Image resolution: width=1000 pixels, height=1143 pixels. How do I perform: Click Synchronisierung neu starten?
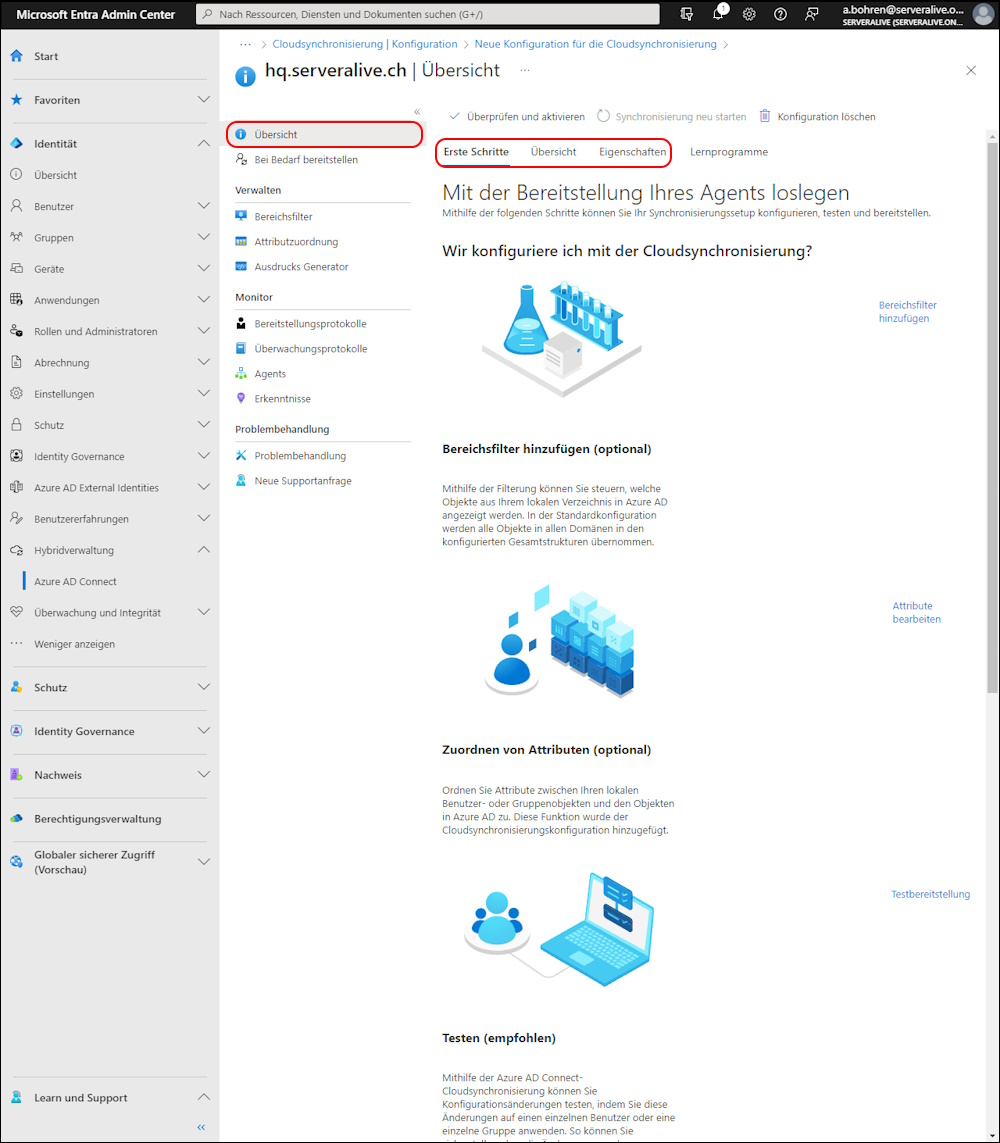point(671,117)
